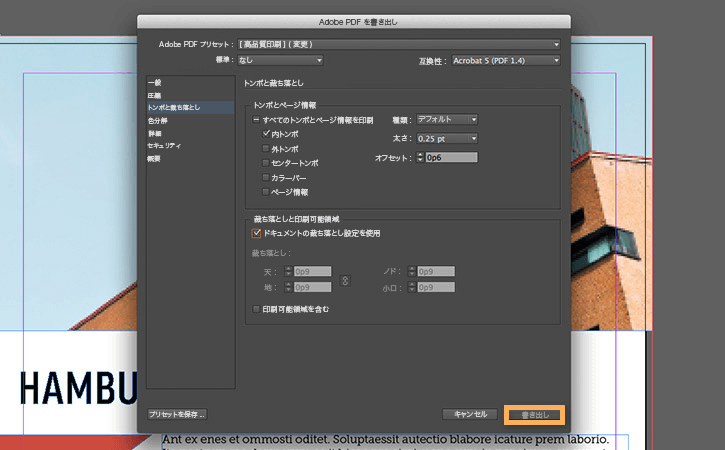Click the 書き出し export button

tap(535, 415)
